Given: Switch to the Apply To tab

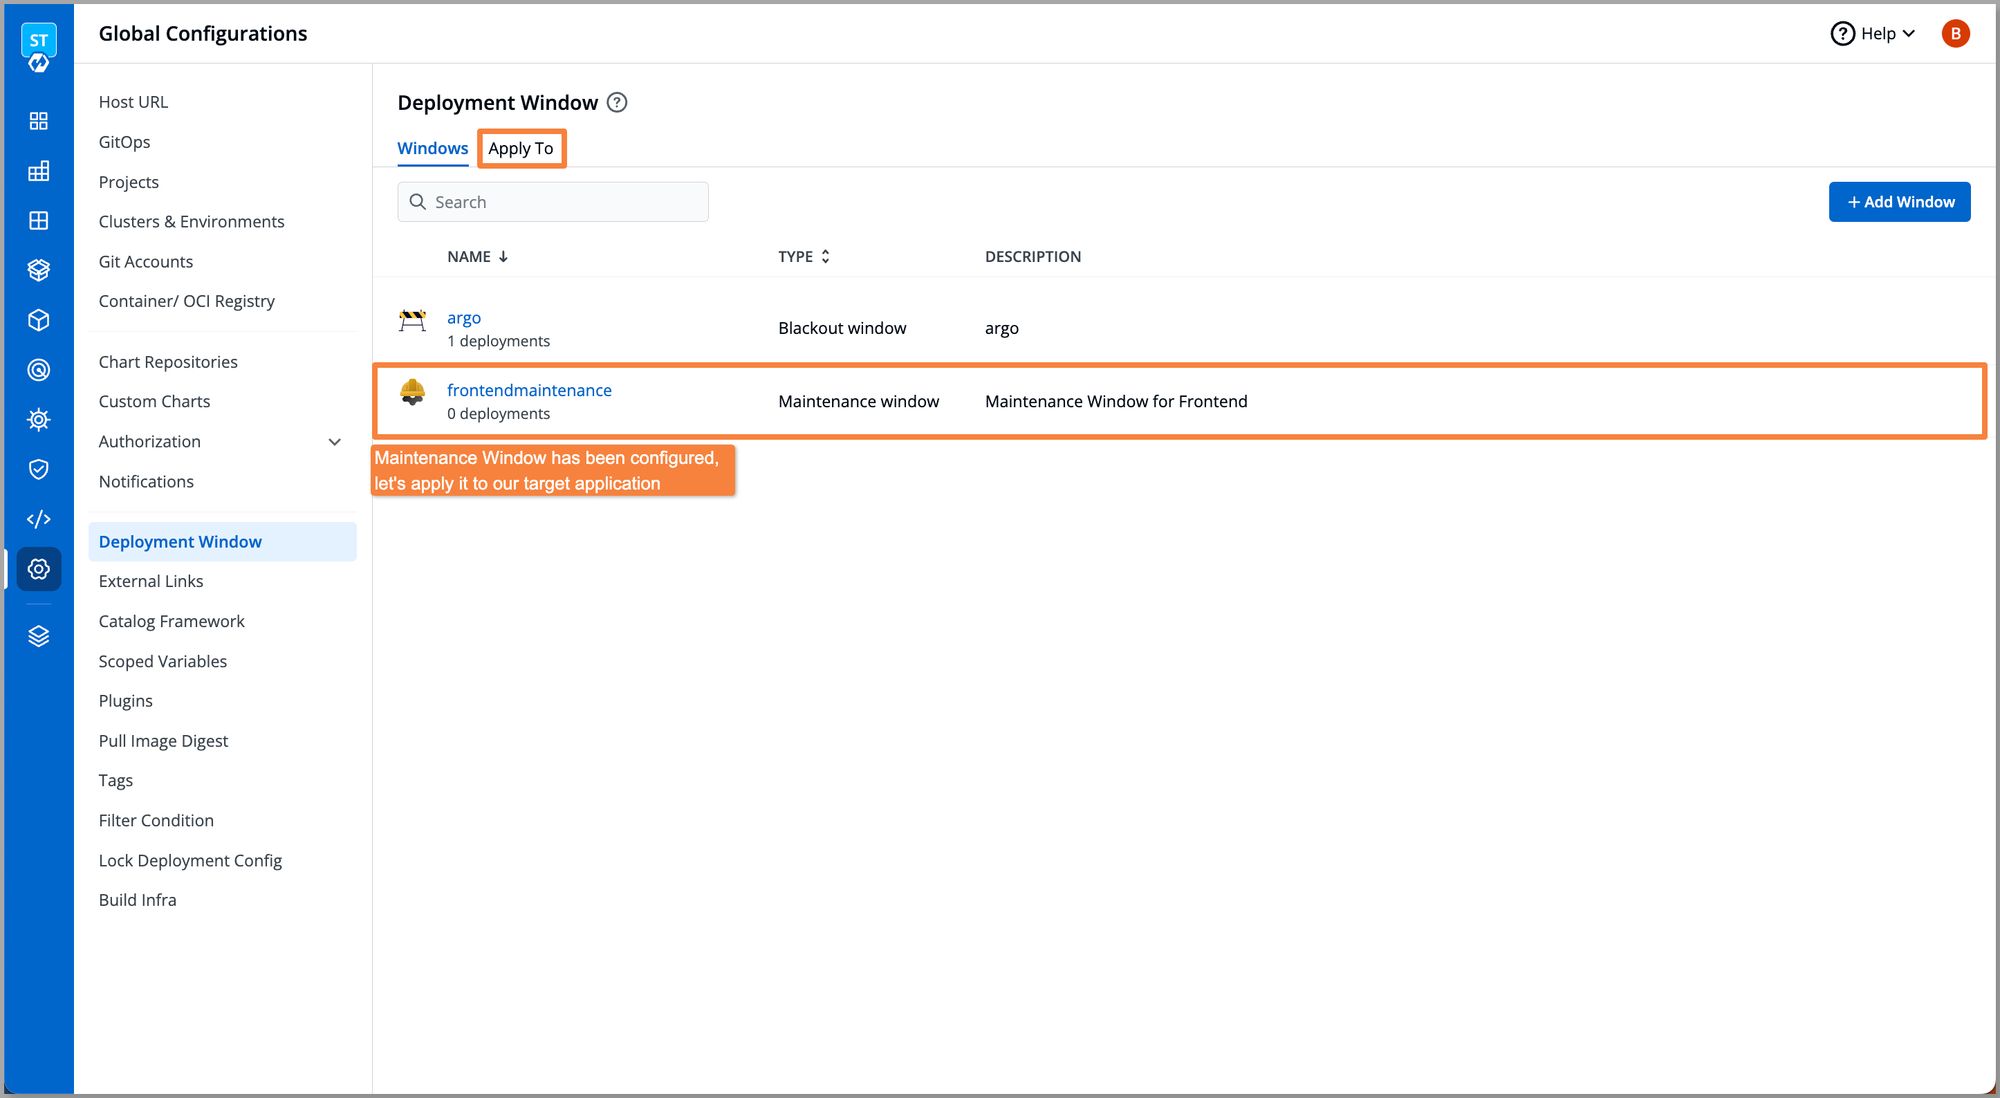Looking at the screenshot, I should tap(521, 147).
